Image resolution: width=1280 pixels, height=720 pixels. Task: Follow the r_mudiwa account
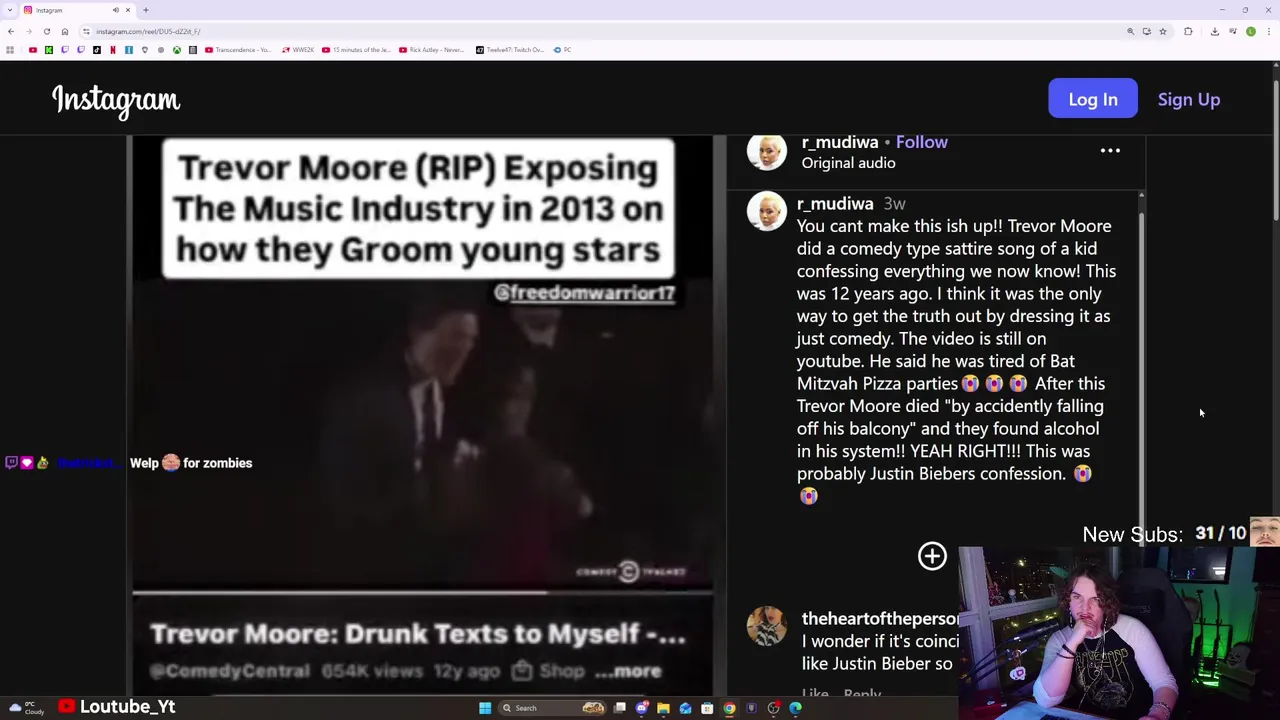[921, 142]
